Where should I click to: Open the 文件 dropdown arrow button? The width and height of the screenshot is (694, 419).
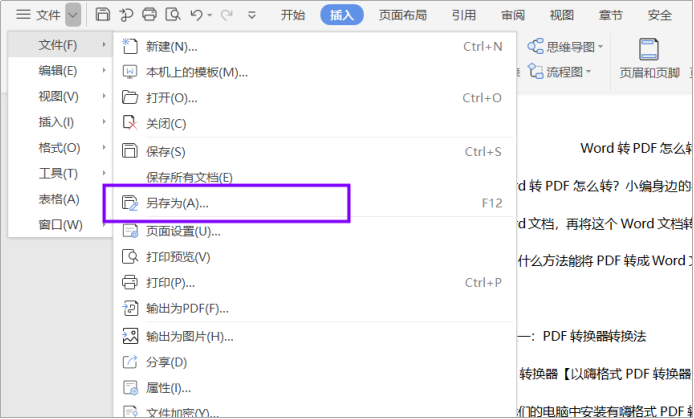pos(73,15)
